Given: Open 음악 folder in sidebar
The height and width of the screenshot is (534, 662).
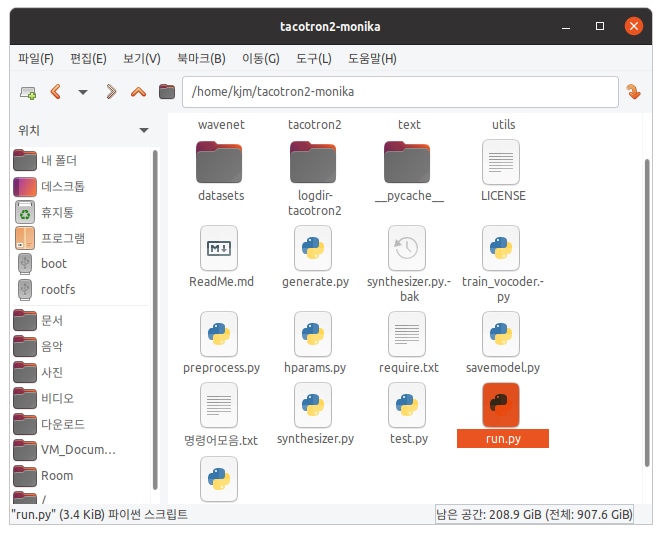Looking at the screenshot, I should pos(80,347).
